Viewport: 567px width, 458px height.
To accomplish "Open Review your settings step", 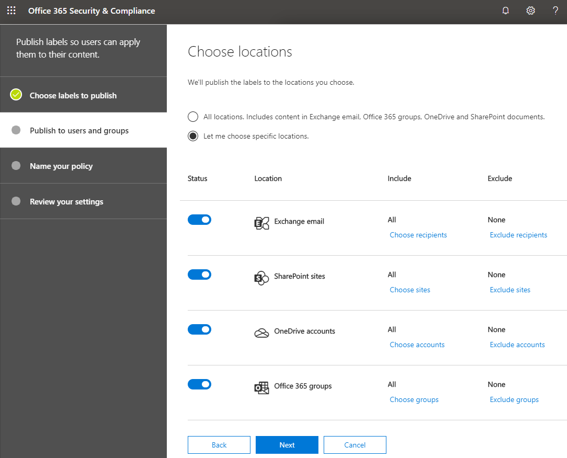I will point(83,201).
